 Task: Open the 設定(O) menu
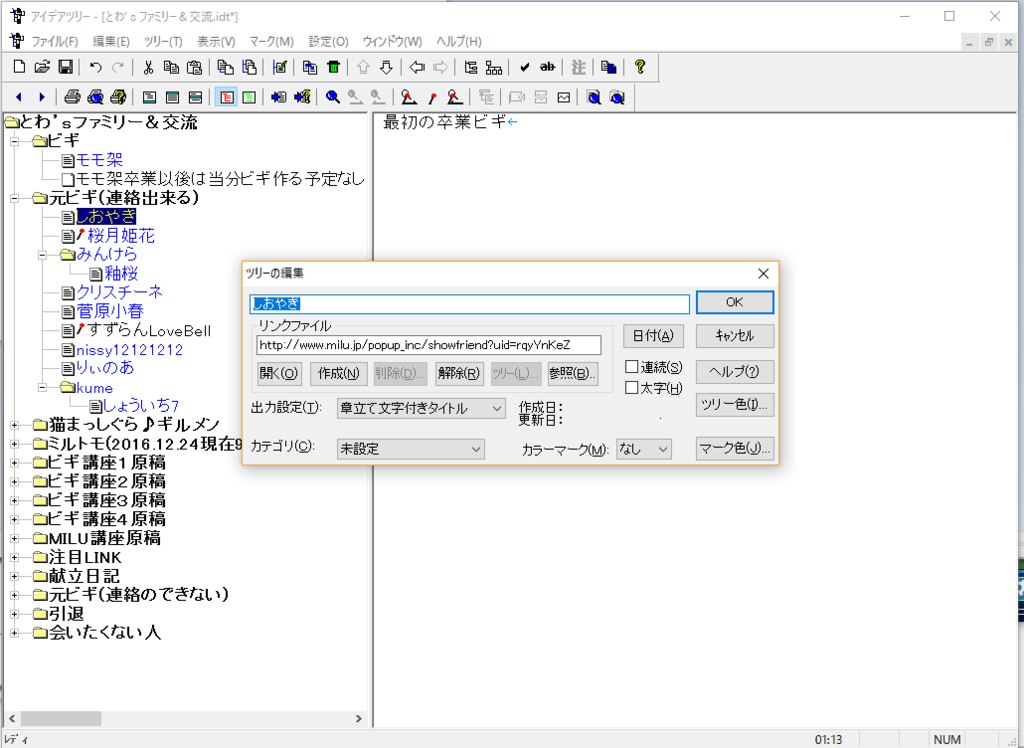(328, 42)
